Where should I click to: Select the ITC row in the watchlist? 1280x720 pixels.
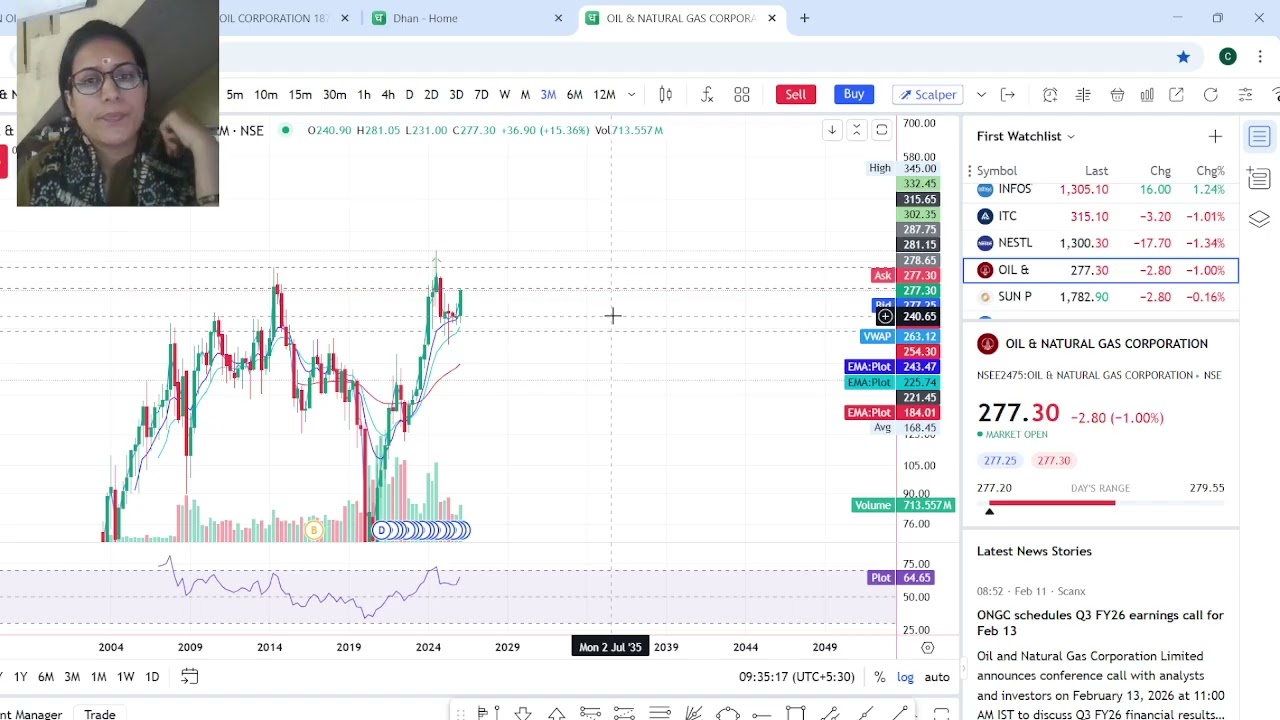(x=1101, y=216)
